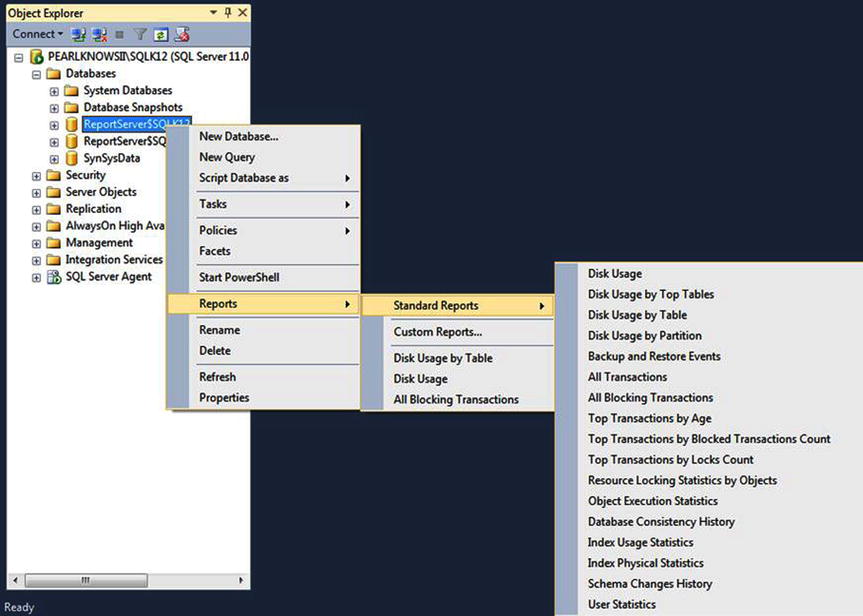Expand the SynSysData database node

click(x=54, y=160)
